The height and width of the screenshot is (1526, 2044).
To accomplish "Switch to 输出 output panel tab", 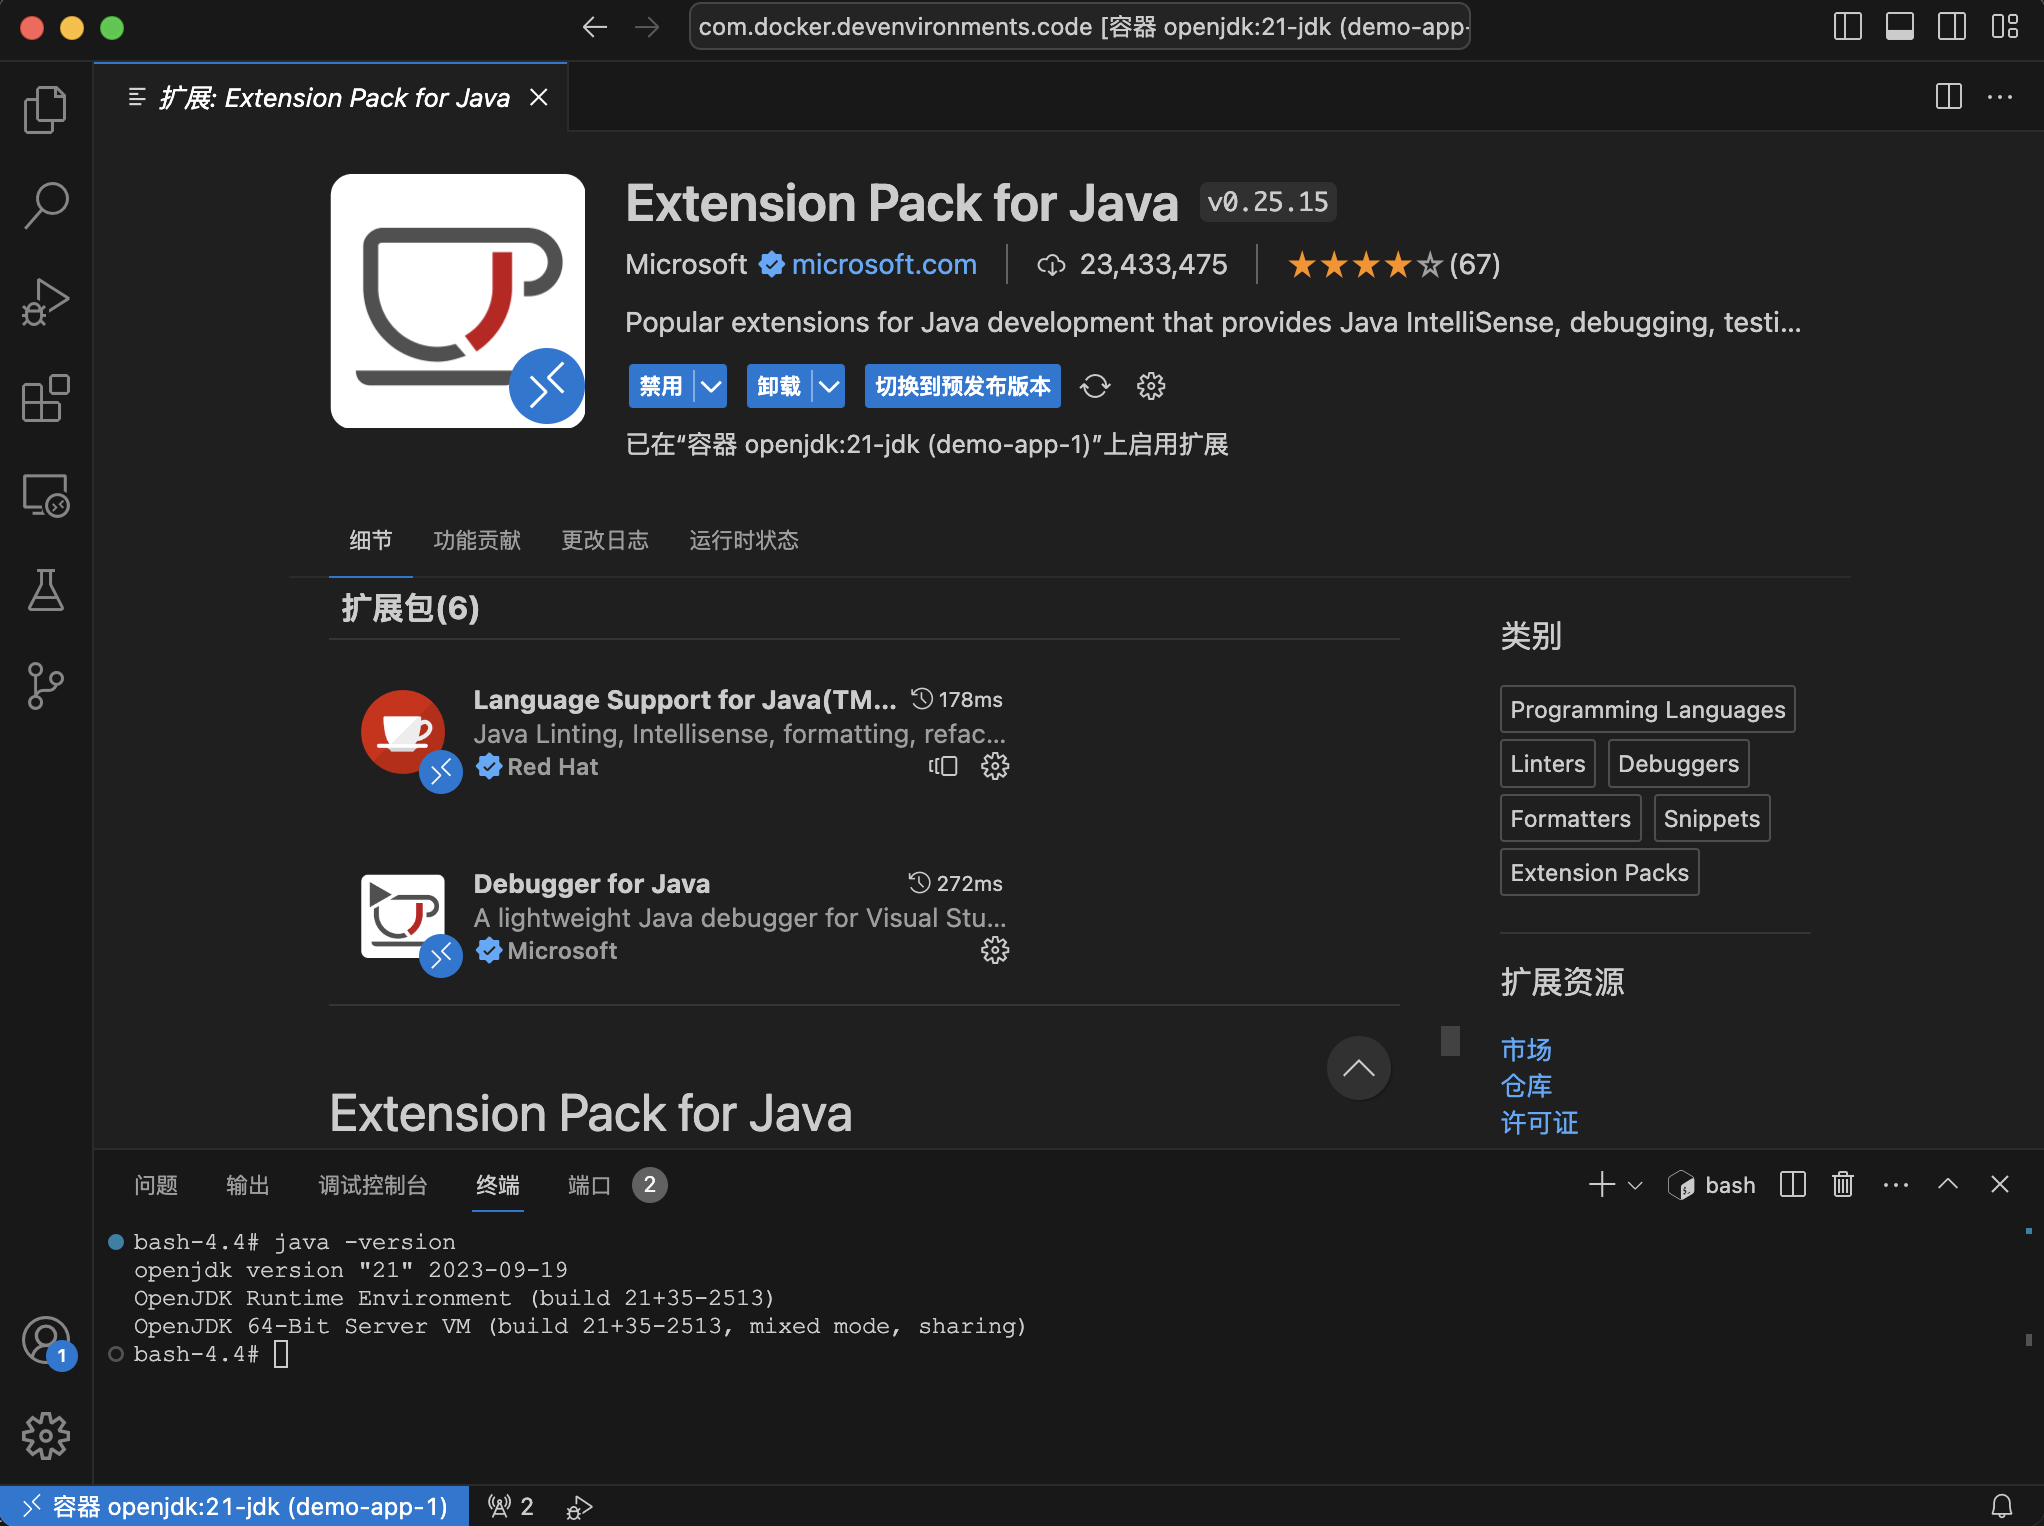I will pos(248,1185).
